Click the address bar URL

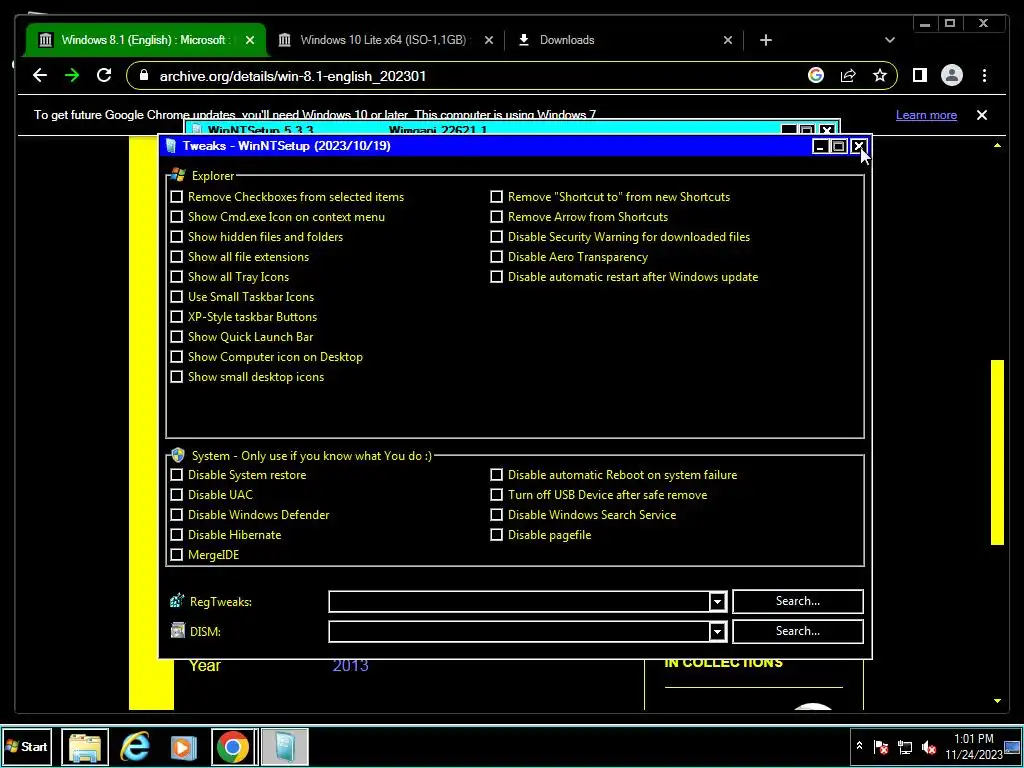tap(293, 76)
